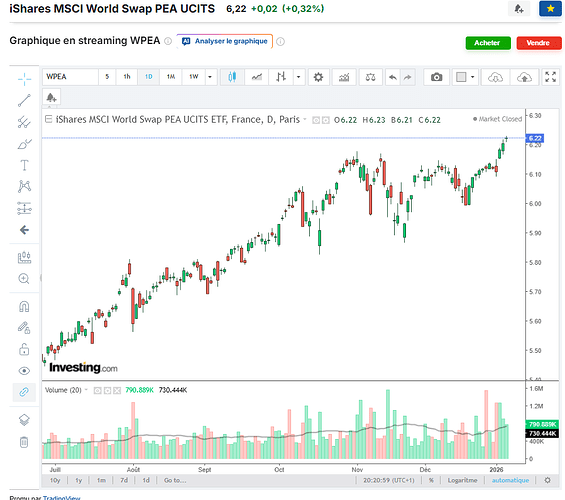Select the trend line drawing tool

coord(24,101)
